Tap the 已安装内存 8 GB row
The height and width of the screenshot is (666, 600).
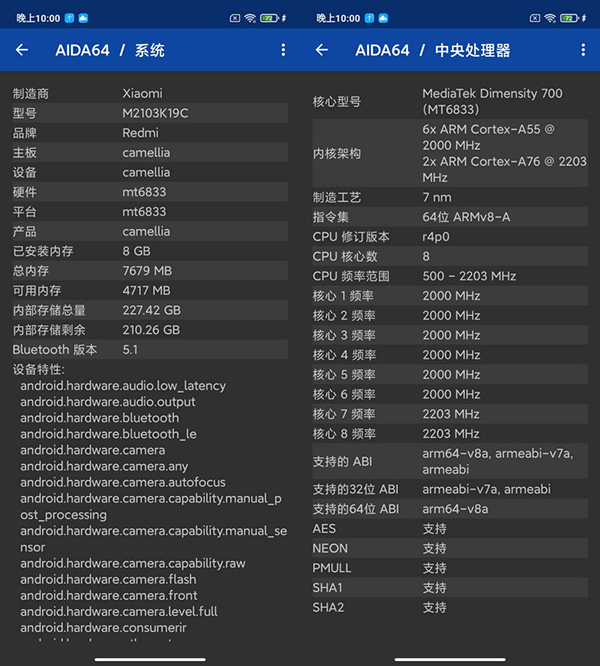[150, 251]
